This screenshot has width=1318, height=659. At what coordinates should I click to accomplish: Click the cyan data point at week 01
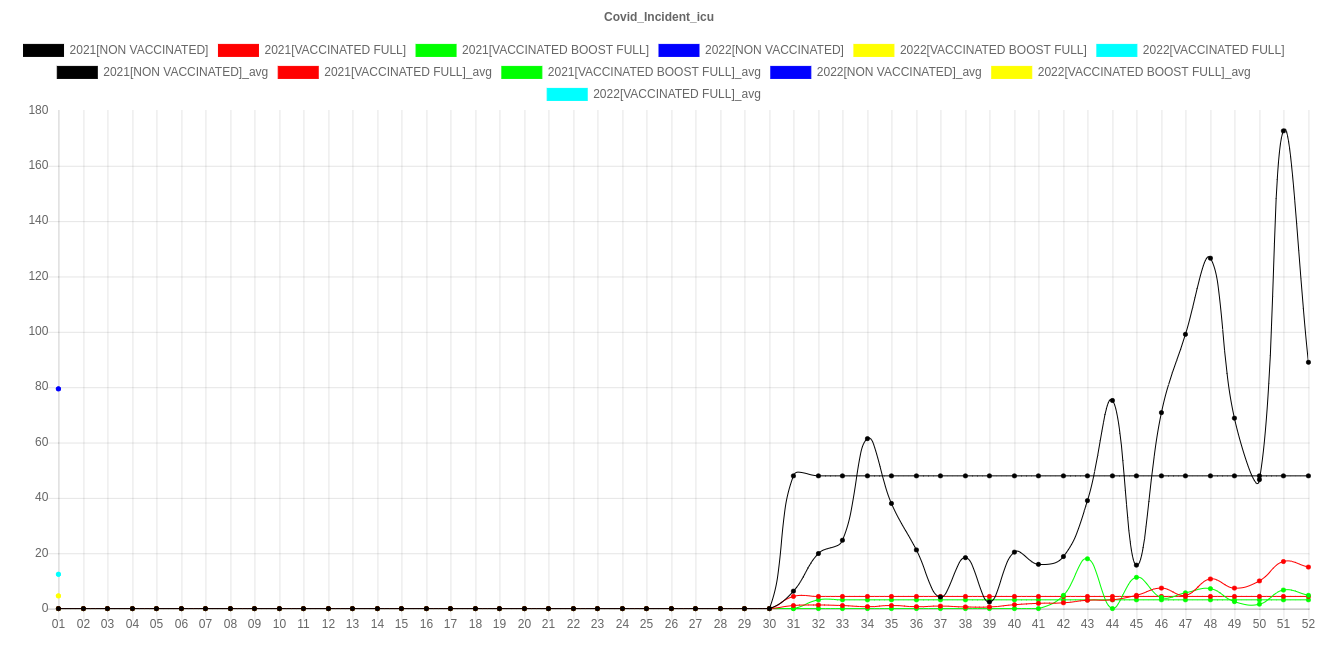[x=58, y=574]
